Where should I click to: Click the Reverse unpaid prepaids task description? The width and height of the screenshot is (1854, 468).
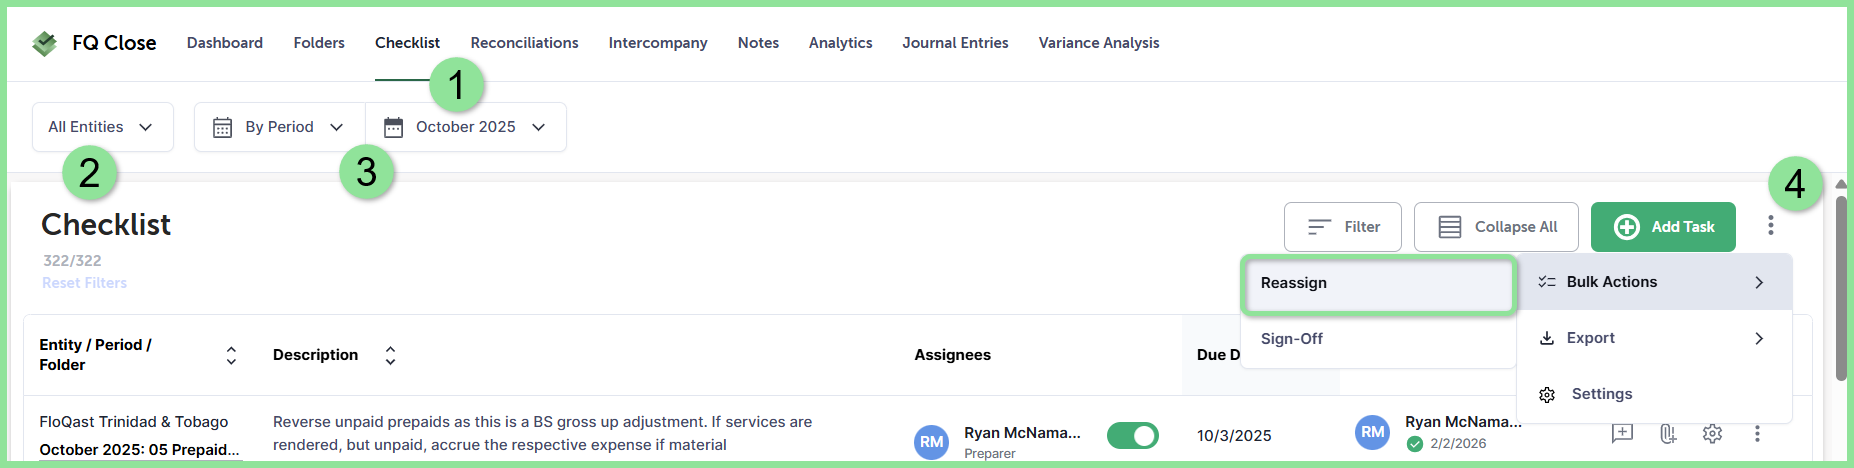542,433
